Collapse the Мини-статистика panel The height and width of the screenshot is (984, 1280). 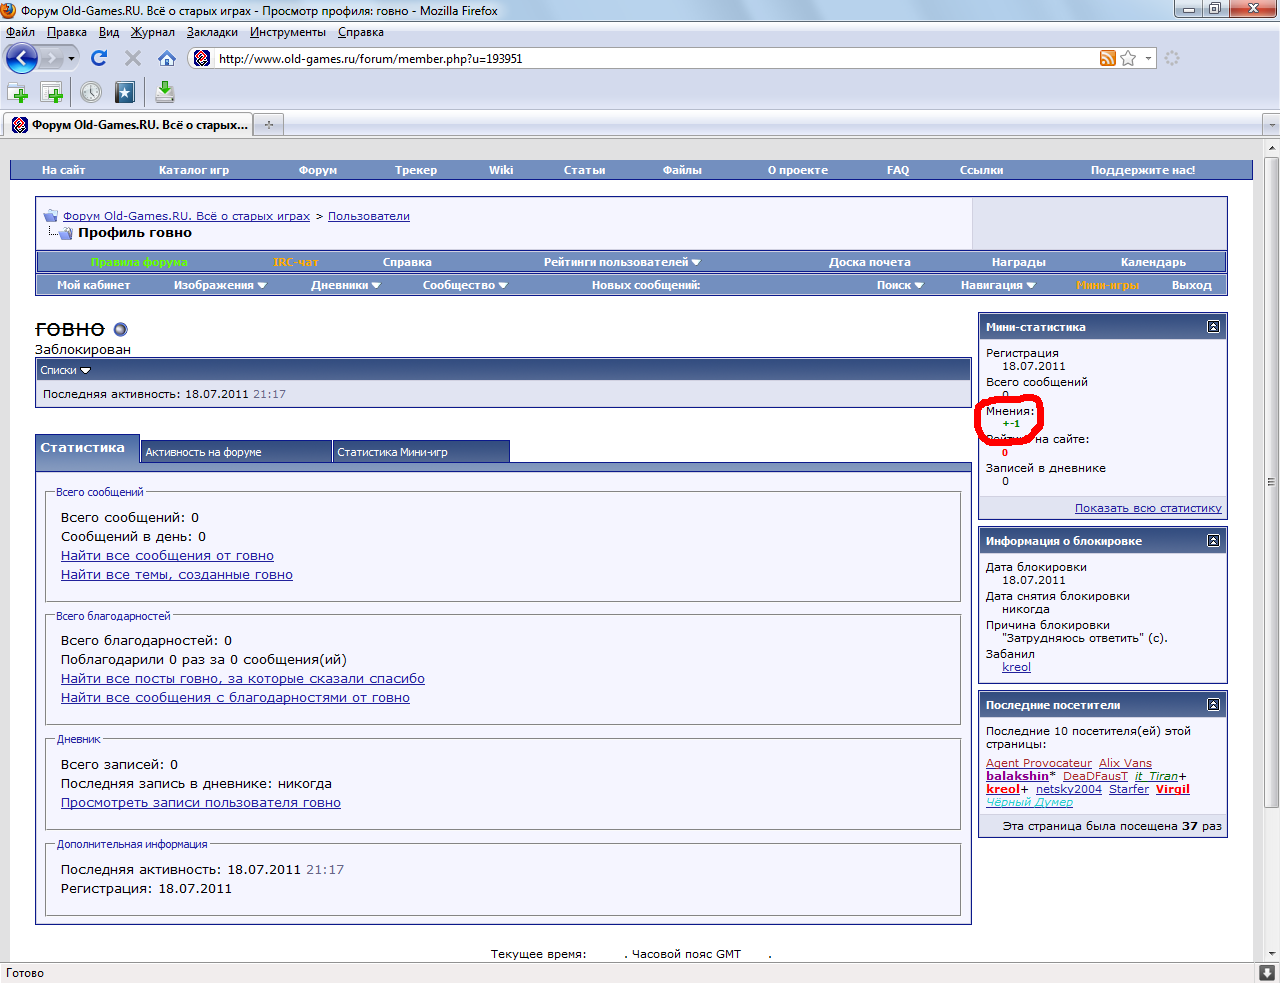coord(1213,327)
